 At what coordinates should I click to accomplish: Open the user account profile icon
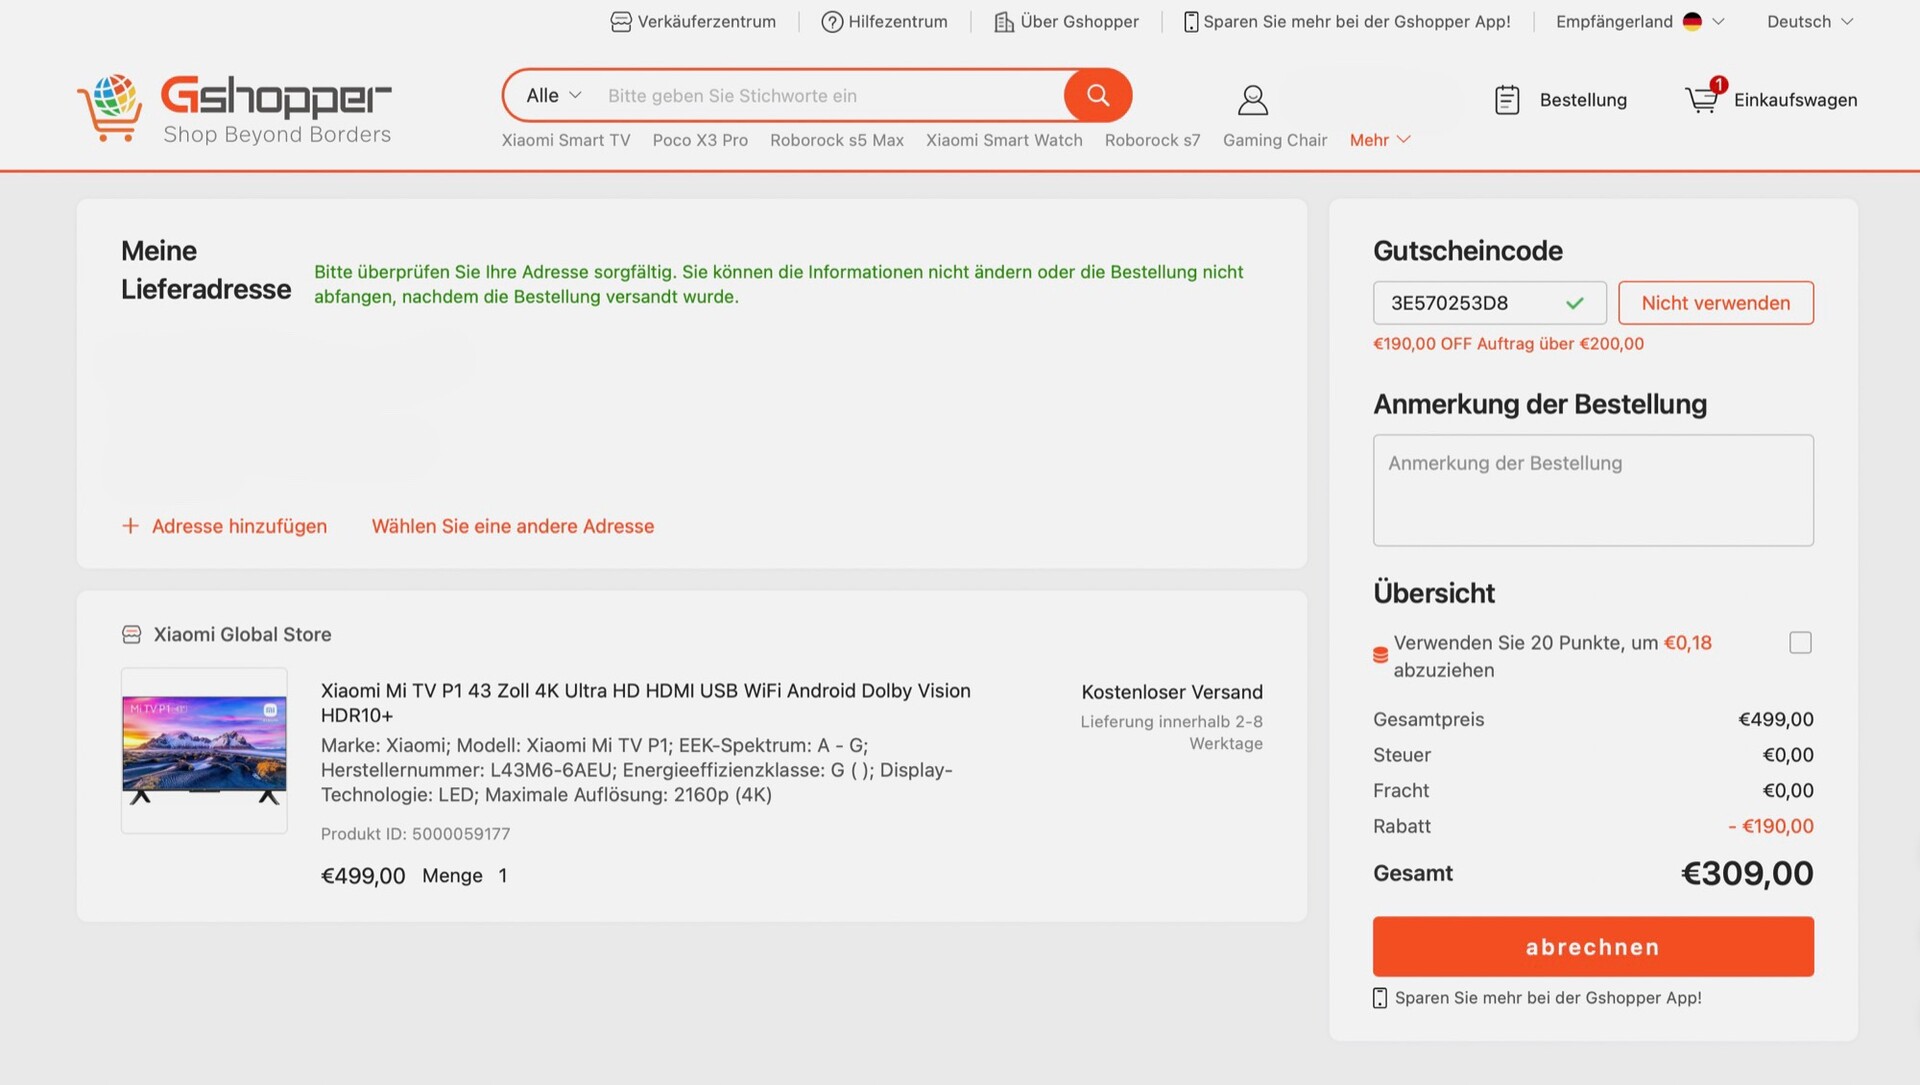coord(1252,100)
